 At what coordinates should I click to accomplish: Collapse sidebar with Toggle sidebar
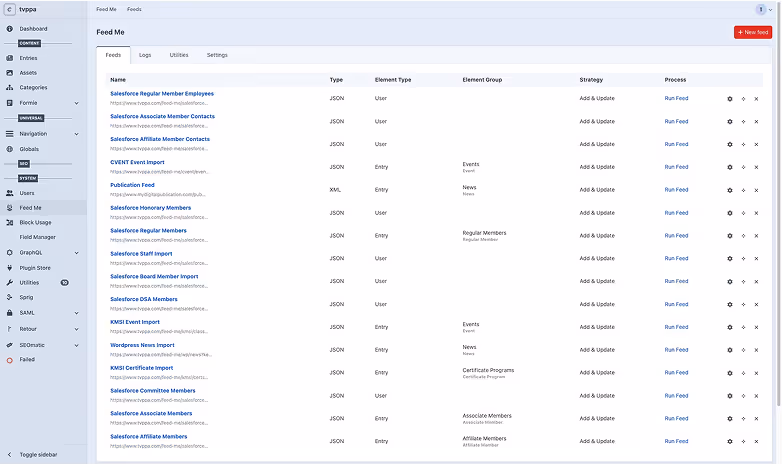coord(33,455)
